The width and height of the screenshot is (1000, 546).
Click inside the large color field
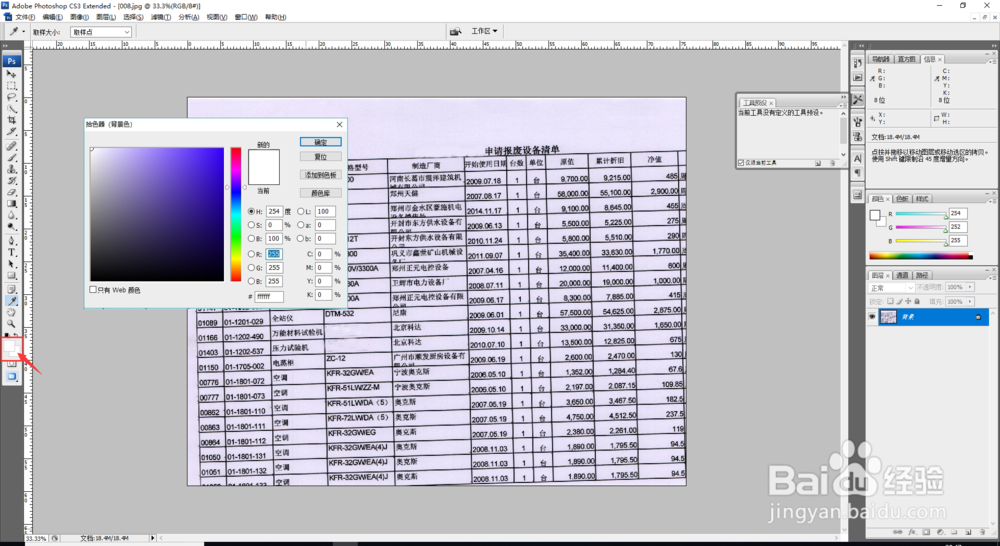pos(157,214)
